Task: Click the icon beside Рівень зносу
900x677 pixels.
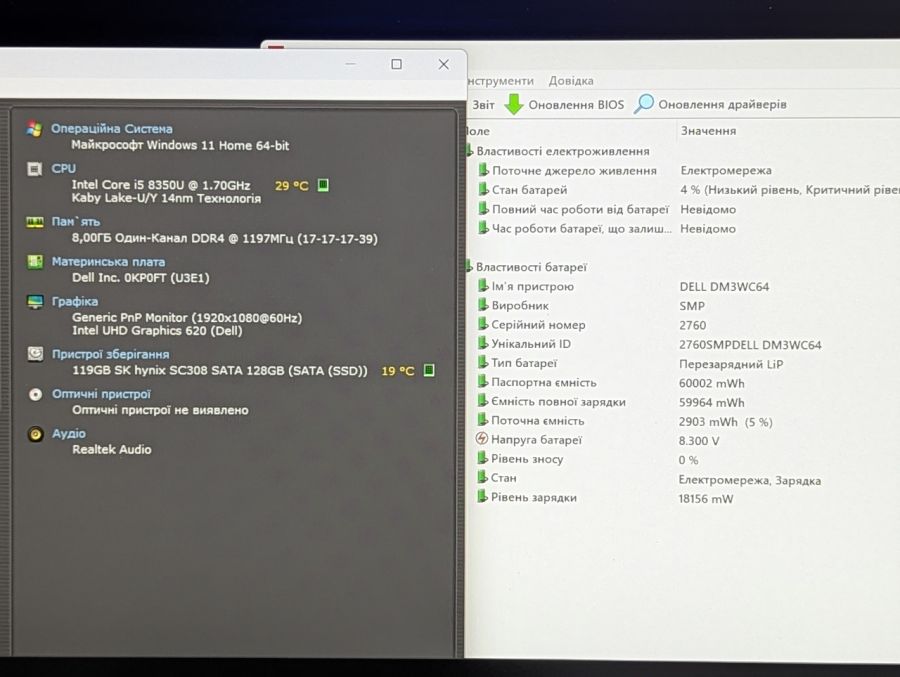Action: [482, 458]
